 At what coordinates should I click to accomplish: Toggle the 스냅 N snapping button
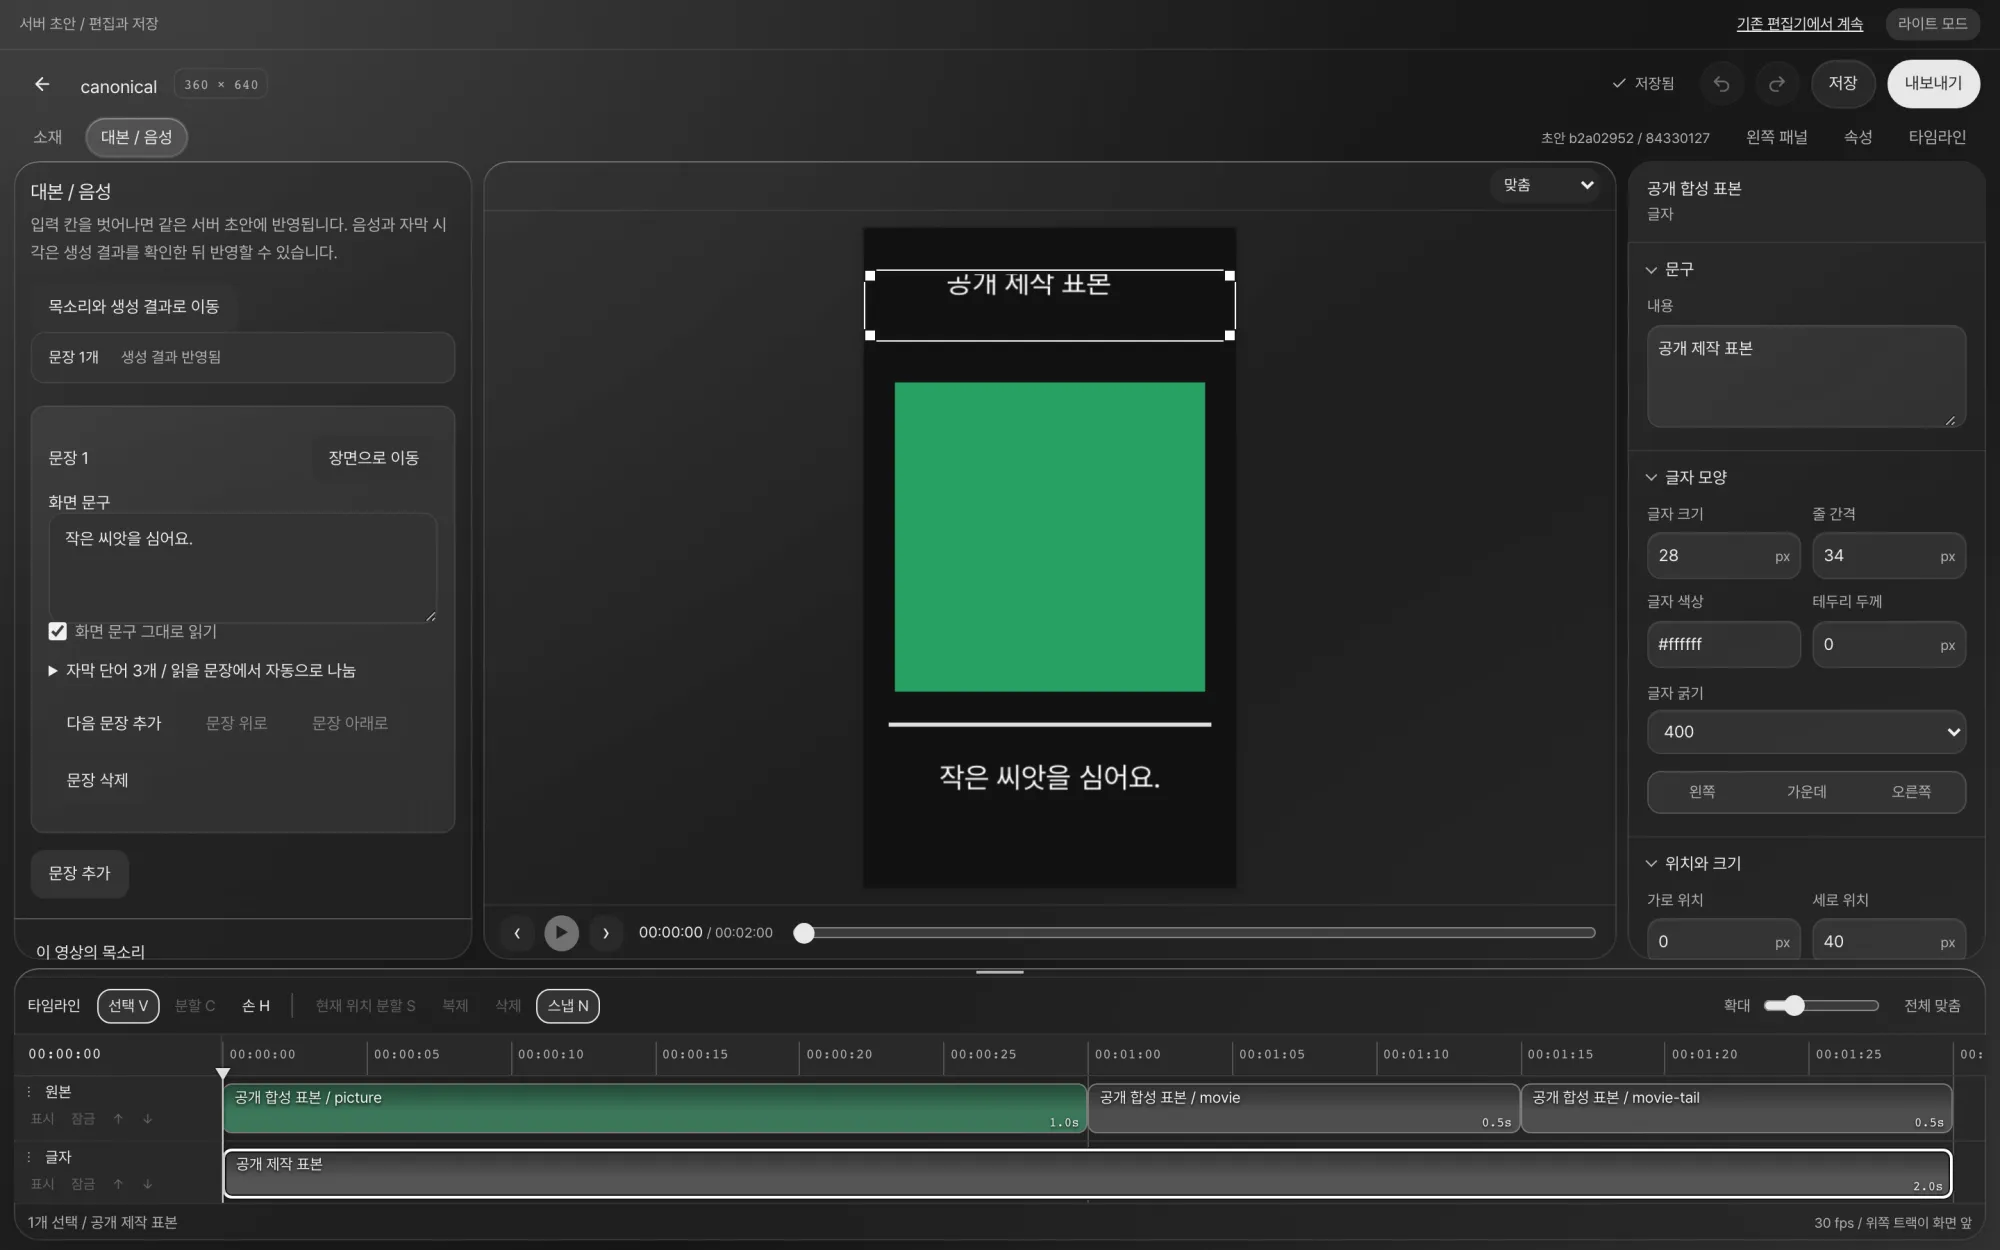coord(568,1006)
